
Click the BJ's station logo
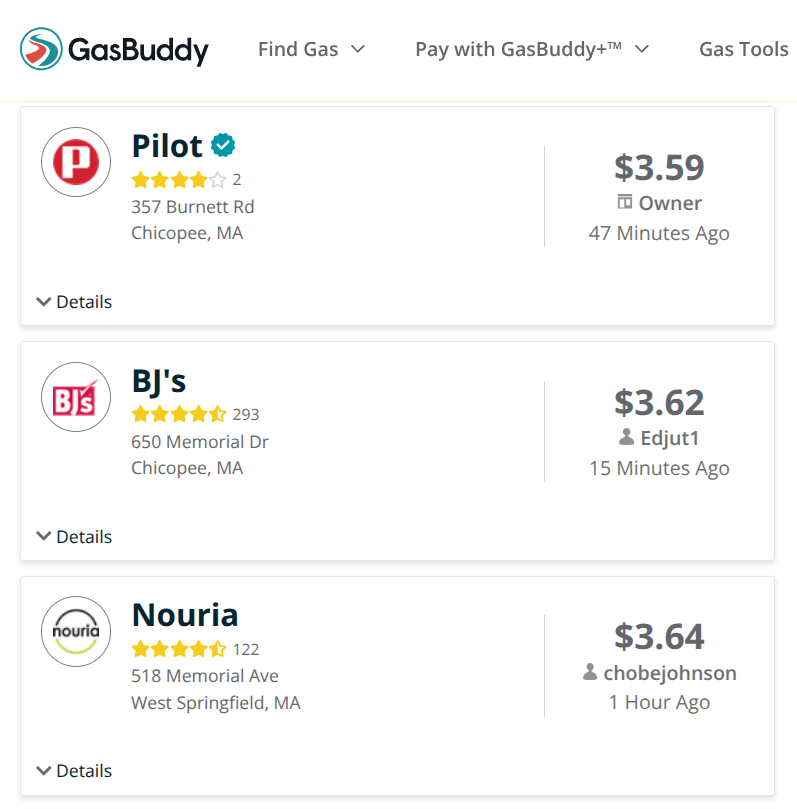(76, 397)
